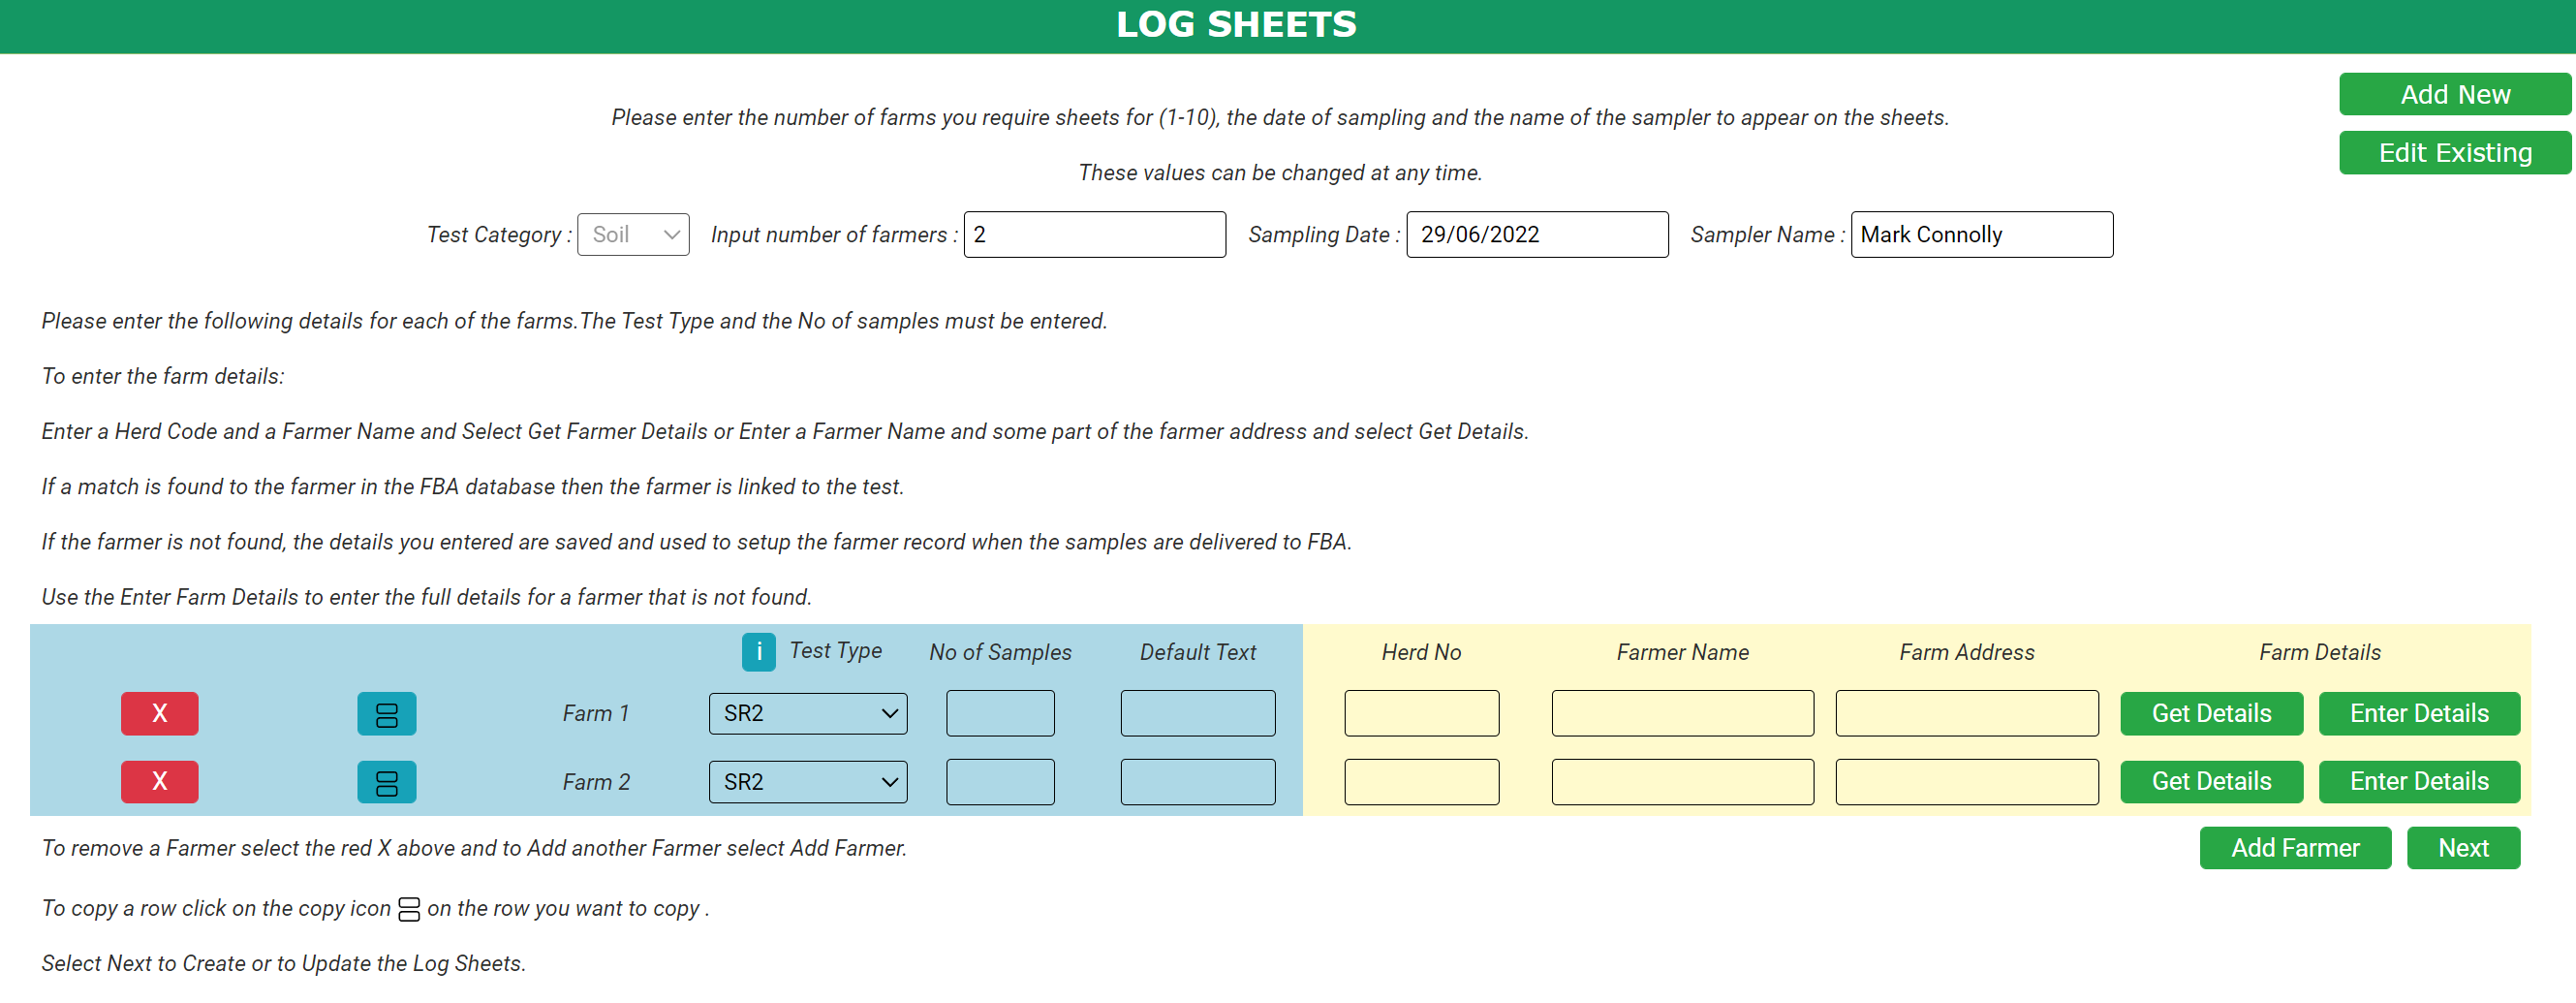2576x1003 pixels.
Task: Remove Farm 2 using the red X
Action: pyautogui.click(x=159, y=781)
